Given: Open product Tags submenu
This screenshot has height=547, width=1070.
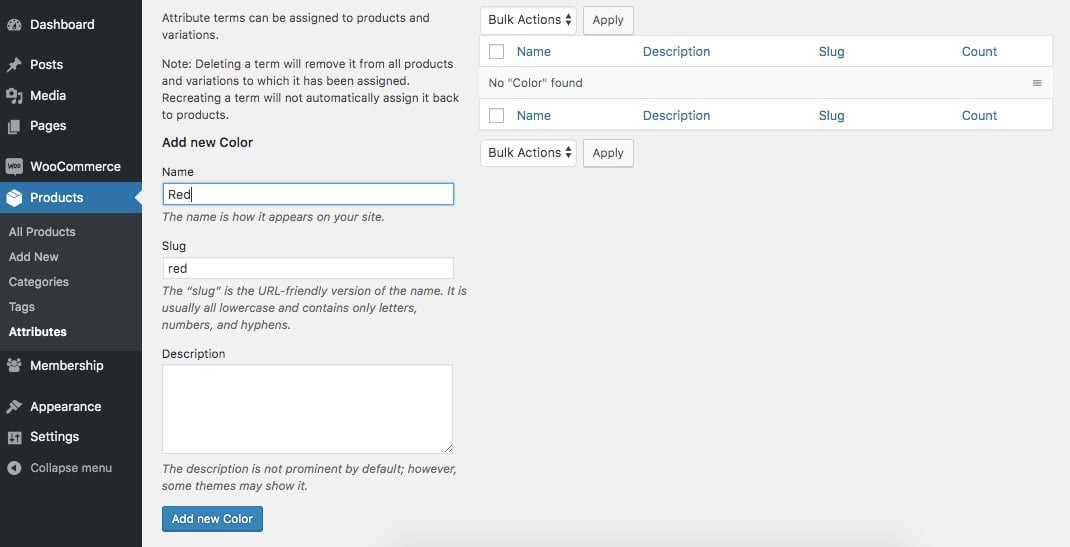Looking at the screenshot, I should click(x=22, y=307).
